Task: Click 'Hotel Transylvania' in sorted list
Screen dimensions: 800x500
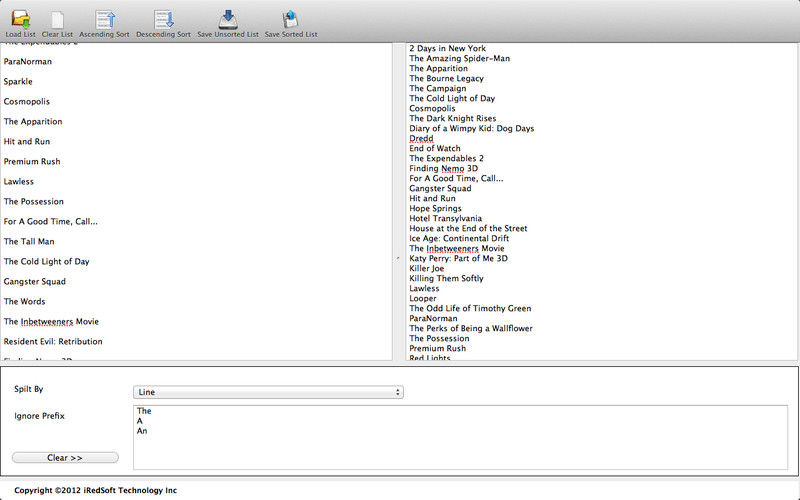Action: (x=445, y=218)
